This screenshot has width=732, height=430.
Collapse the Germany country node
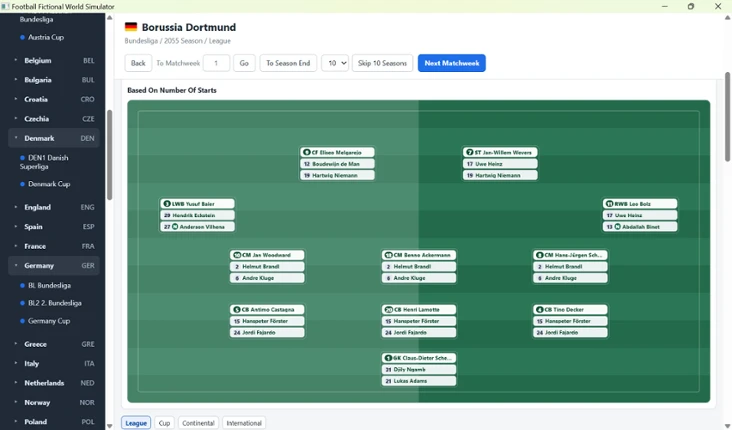coord(15,265)
